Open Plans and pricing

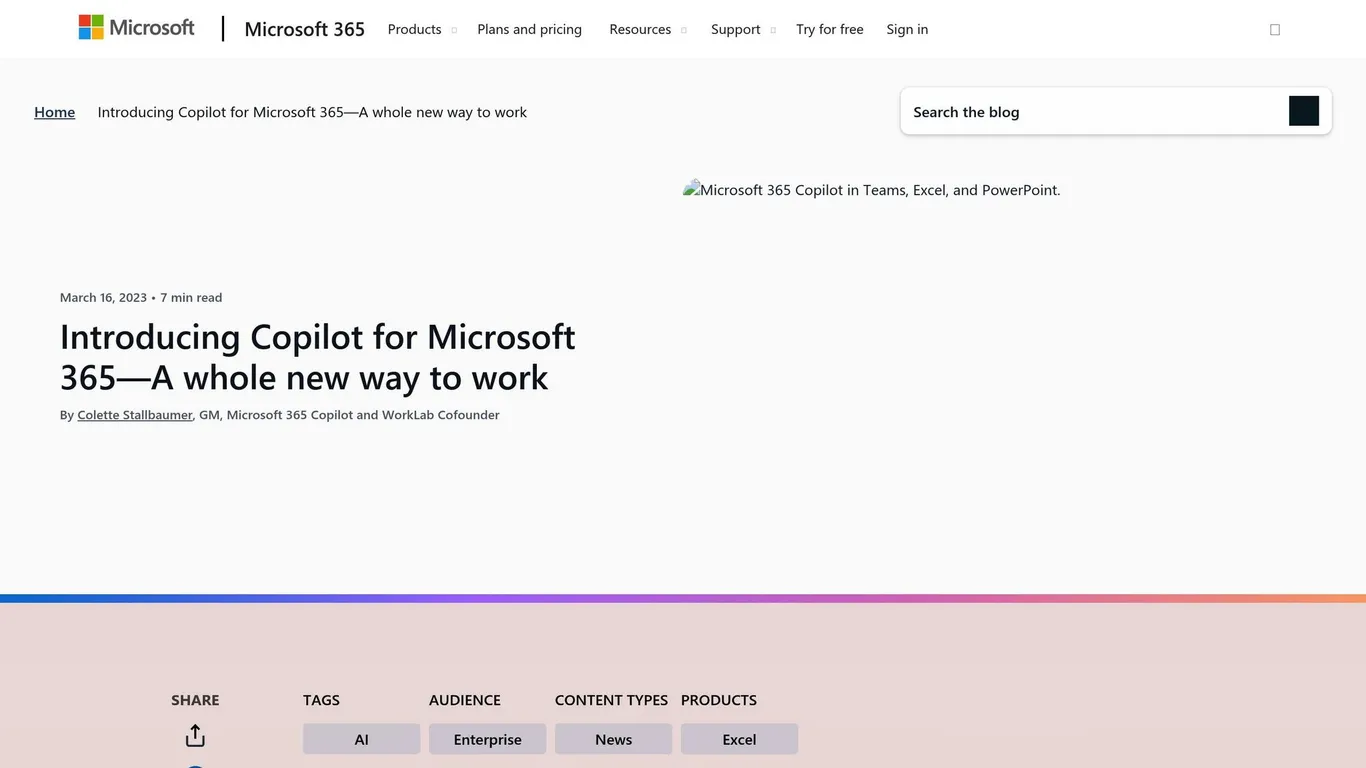click(529, 29)
